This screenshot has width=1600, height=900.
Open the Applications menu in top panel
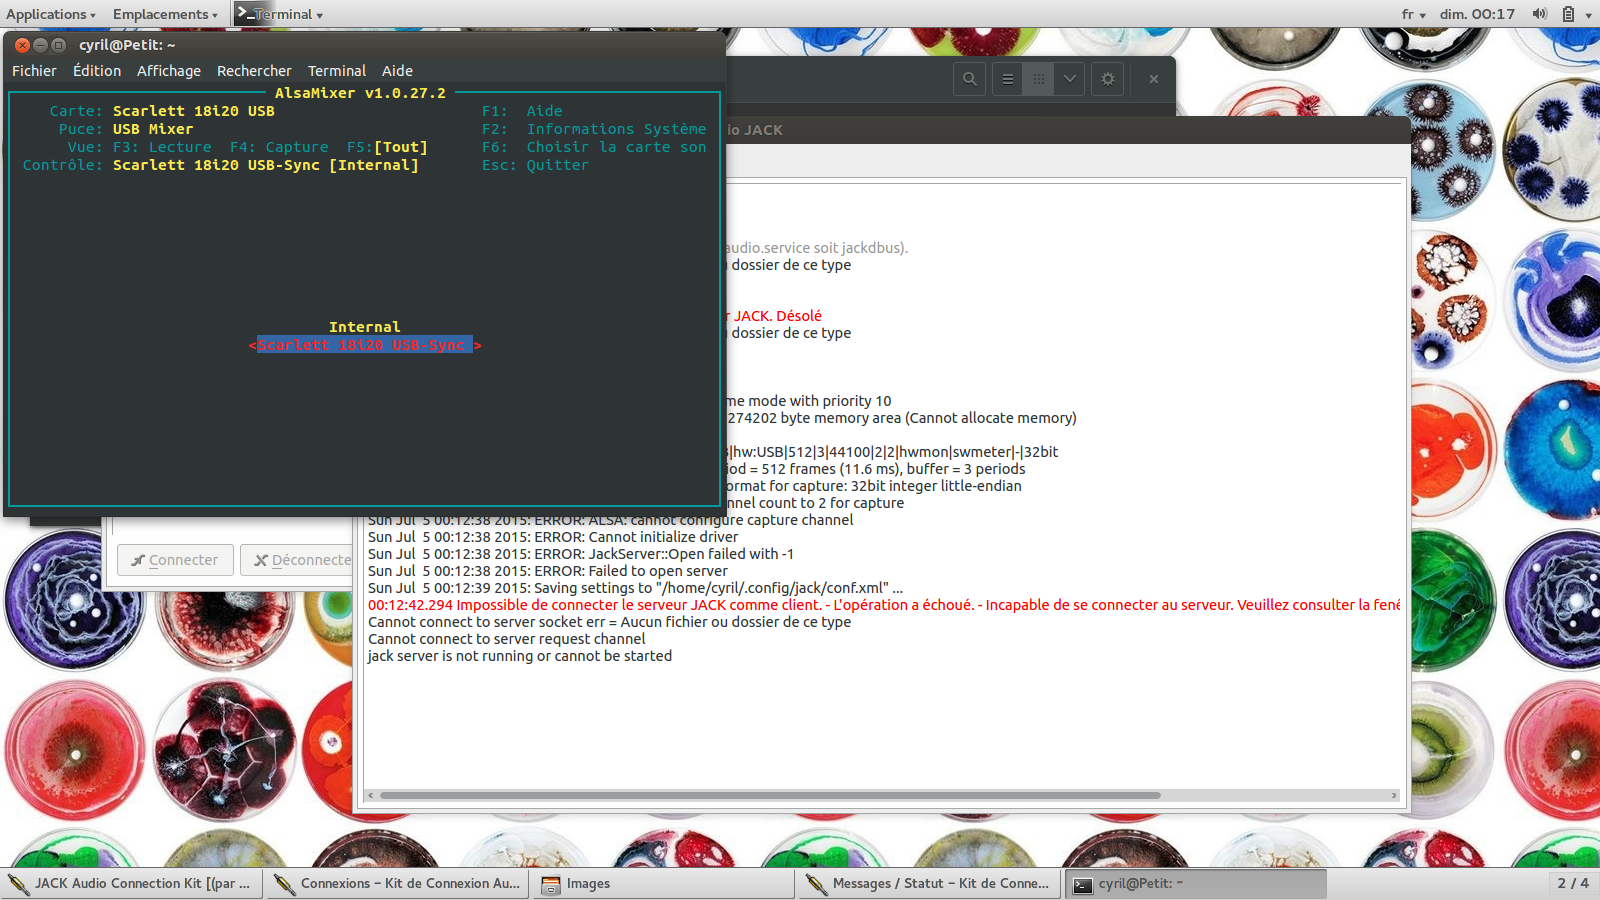(x=50, y=14)
